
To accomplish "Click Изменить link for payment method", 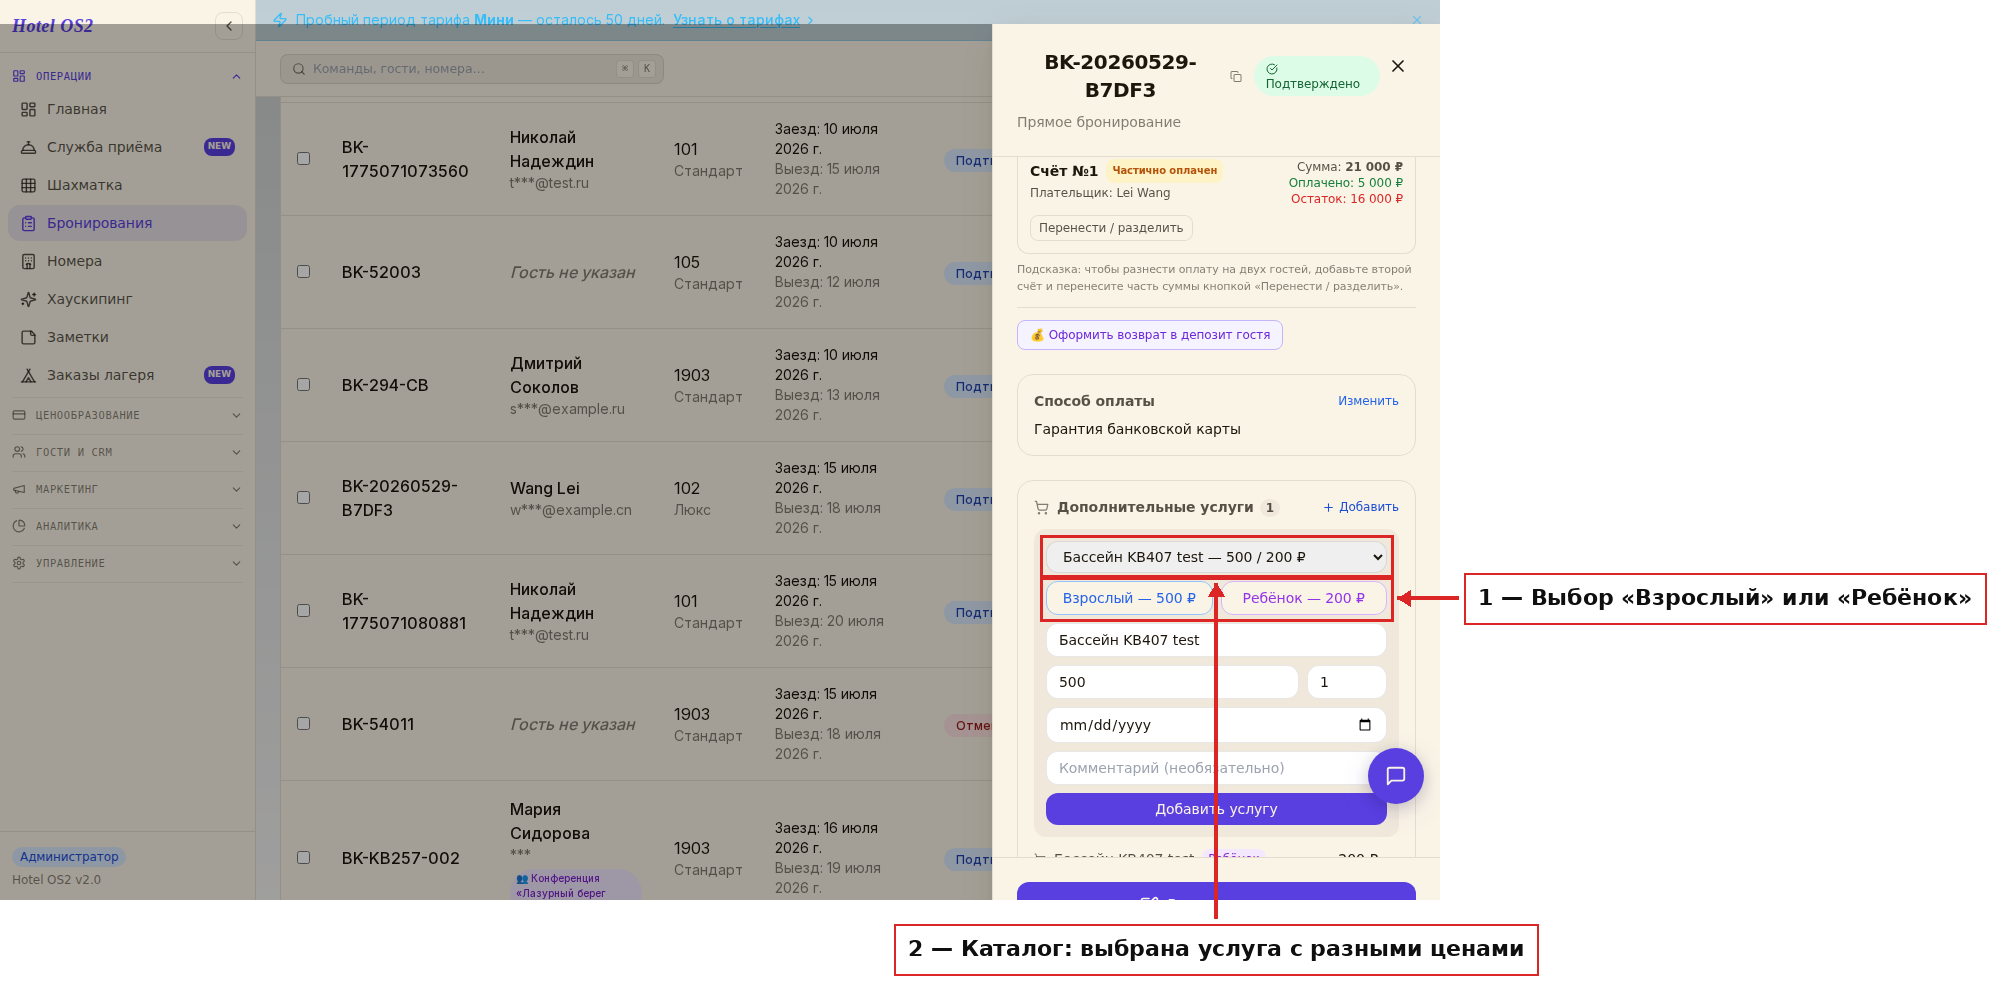I will click(x=1368, y=401).
